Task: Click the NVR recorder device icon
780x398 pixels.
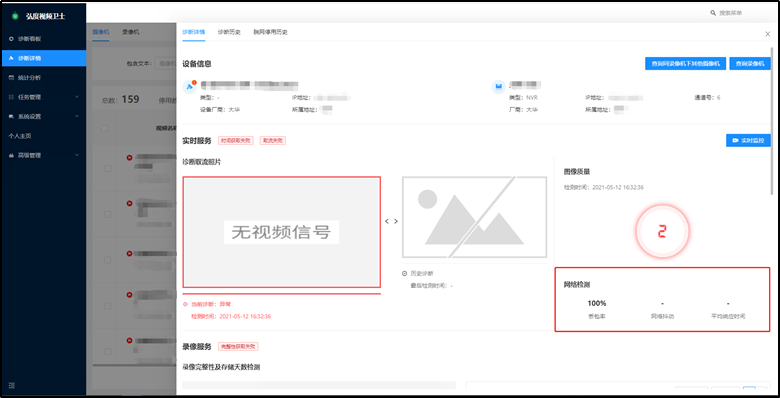Action: (x=498, y=87)
